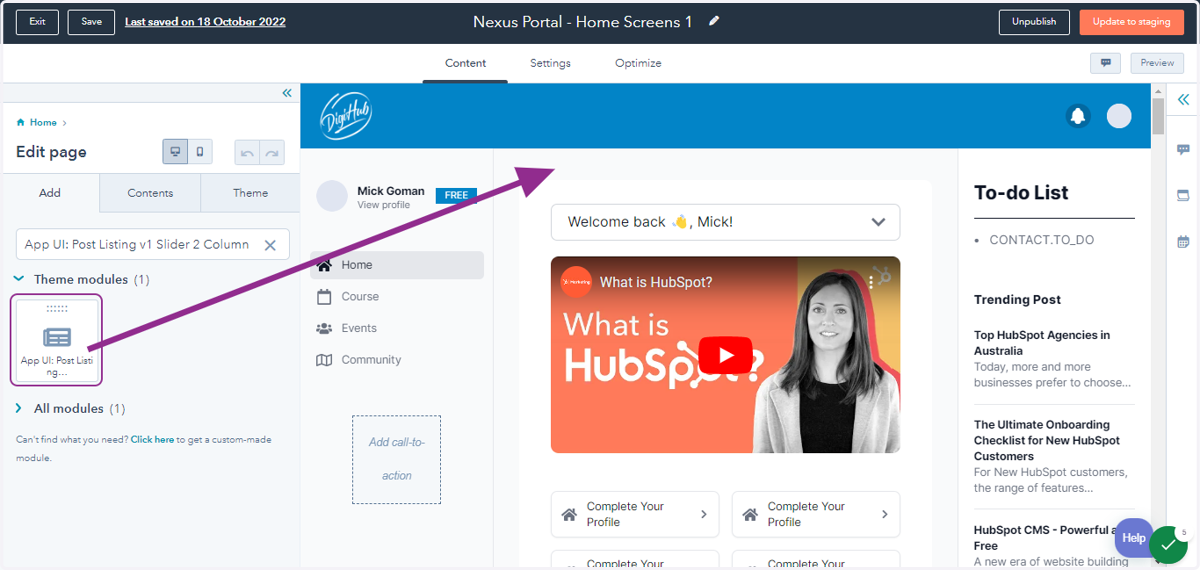This screenshot has width=1200, height=570.
Task: Clear the module search field with X
Action: click(270, 245)
